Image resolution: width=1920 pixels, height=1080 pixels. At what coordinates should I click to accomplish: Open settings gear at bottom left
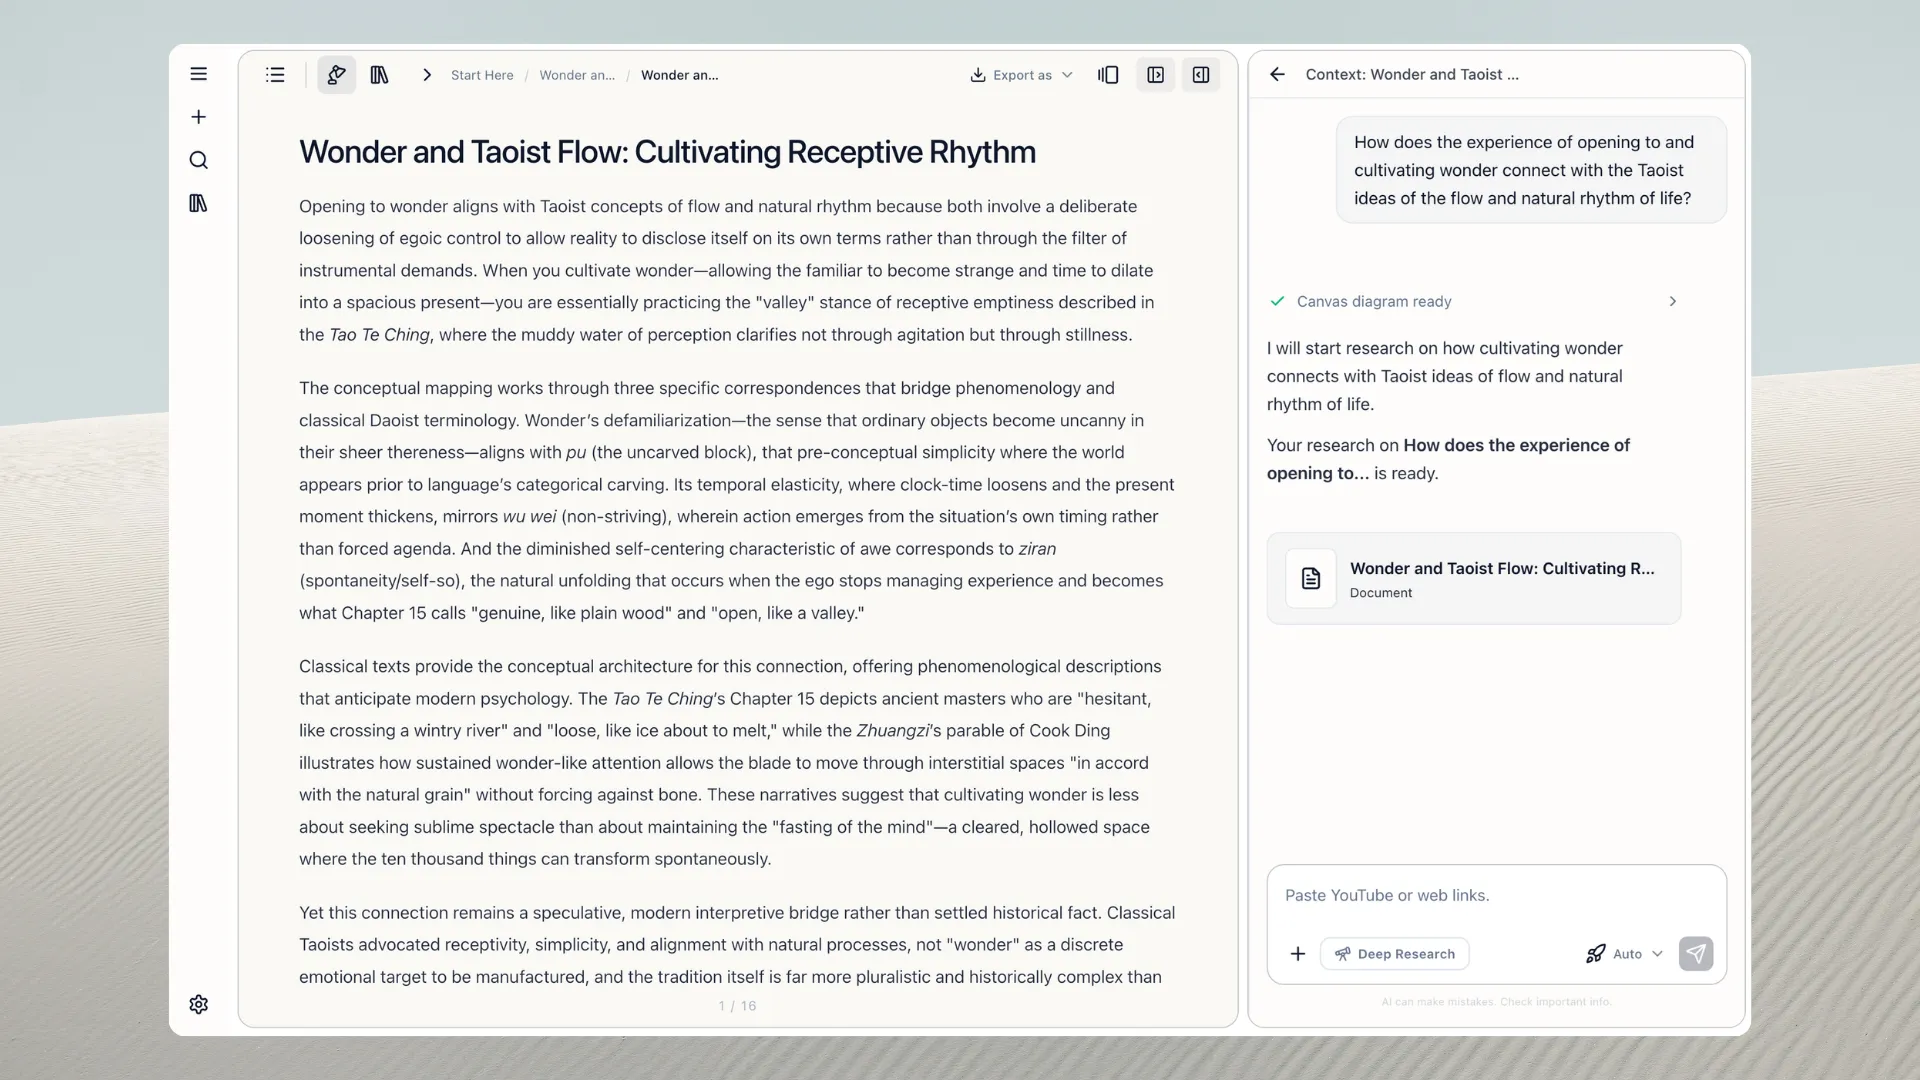click(x=198, y=1004)
